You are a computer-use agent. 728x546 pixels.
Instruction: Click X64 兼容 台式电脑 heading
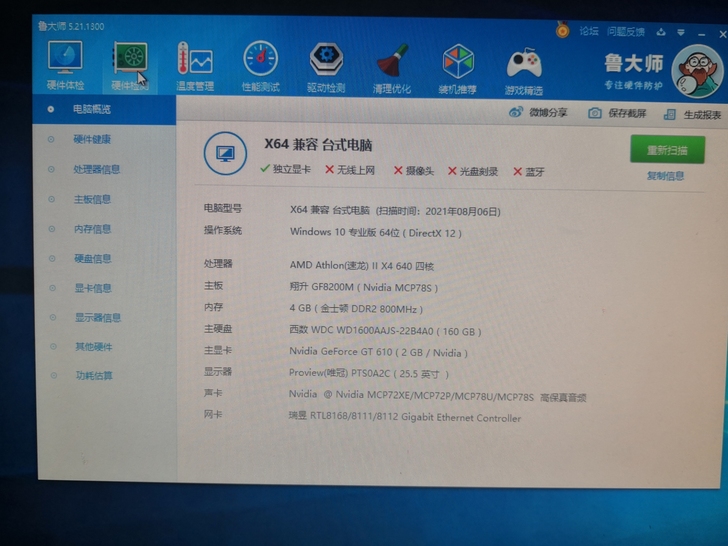pyautogui.click(x=318, y=144)
